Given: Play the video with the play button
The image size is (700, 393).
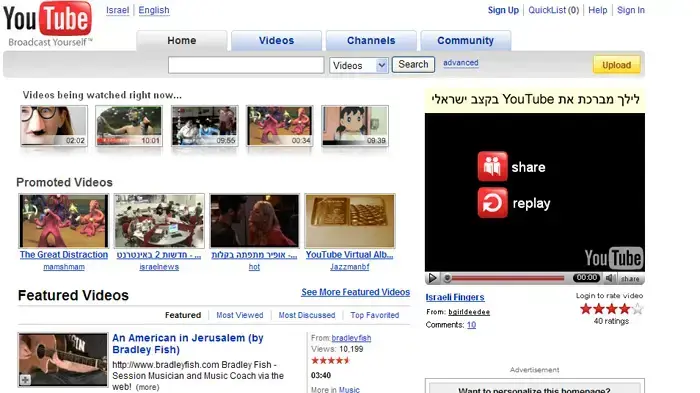Looking at the screenshot, I should [432, 278].
